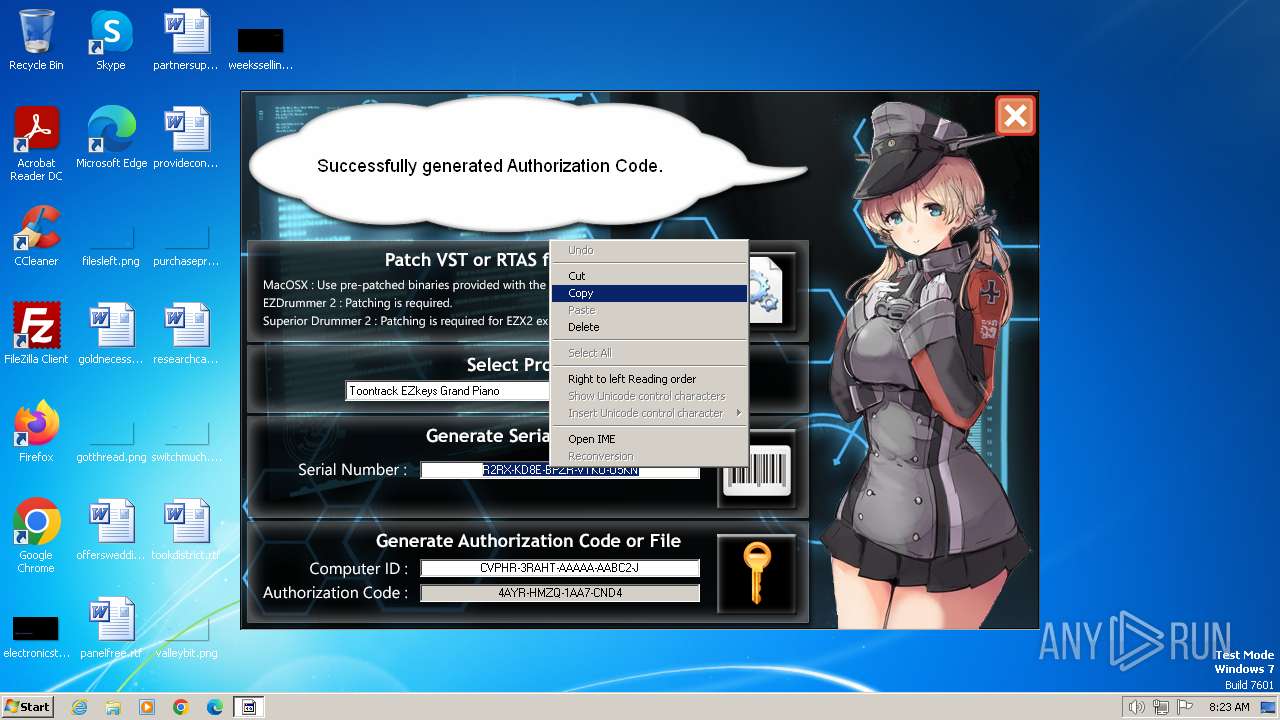Image resolution: width=1280 pixels, height=720 pixels.
Task: Open the Skype desktop shortcut
Action: [x=111, y=40]
